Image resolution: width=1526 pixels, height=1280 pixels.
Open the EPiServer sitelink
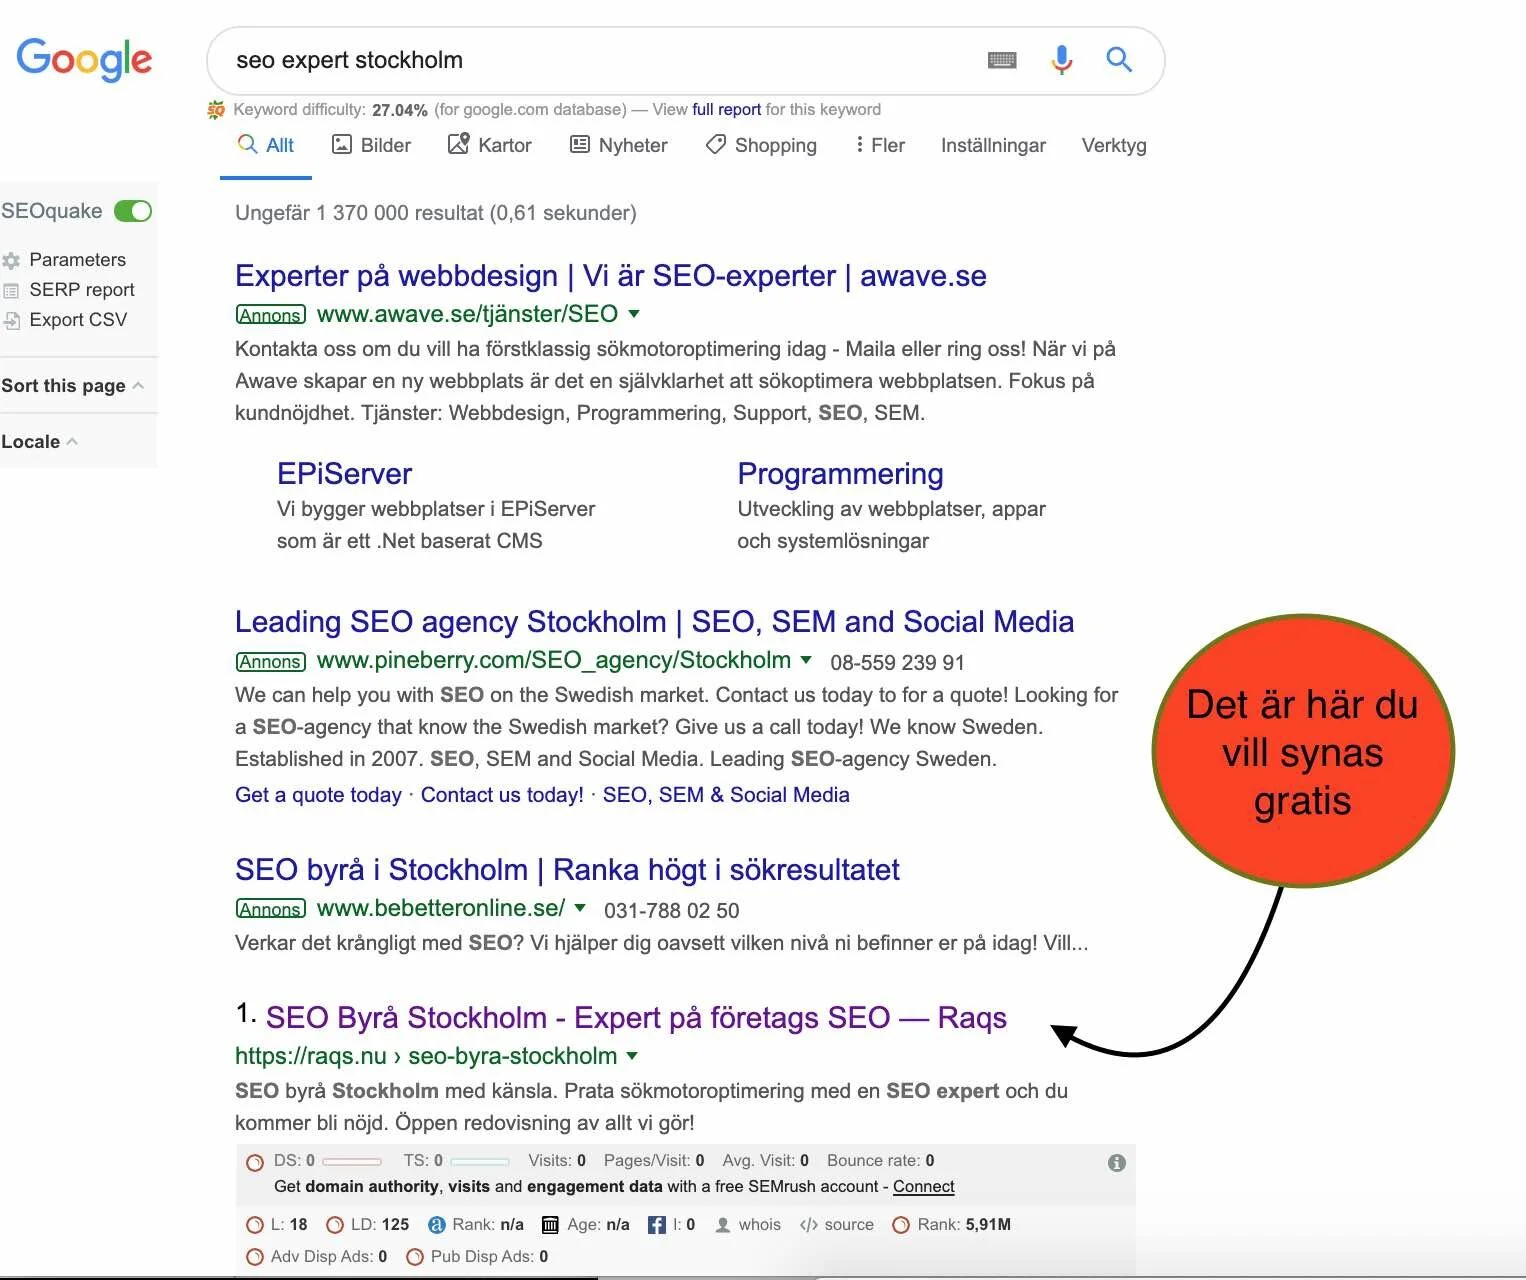point(345,474)
